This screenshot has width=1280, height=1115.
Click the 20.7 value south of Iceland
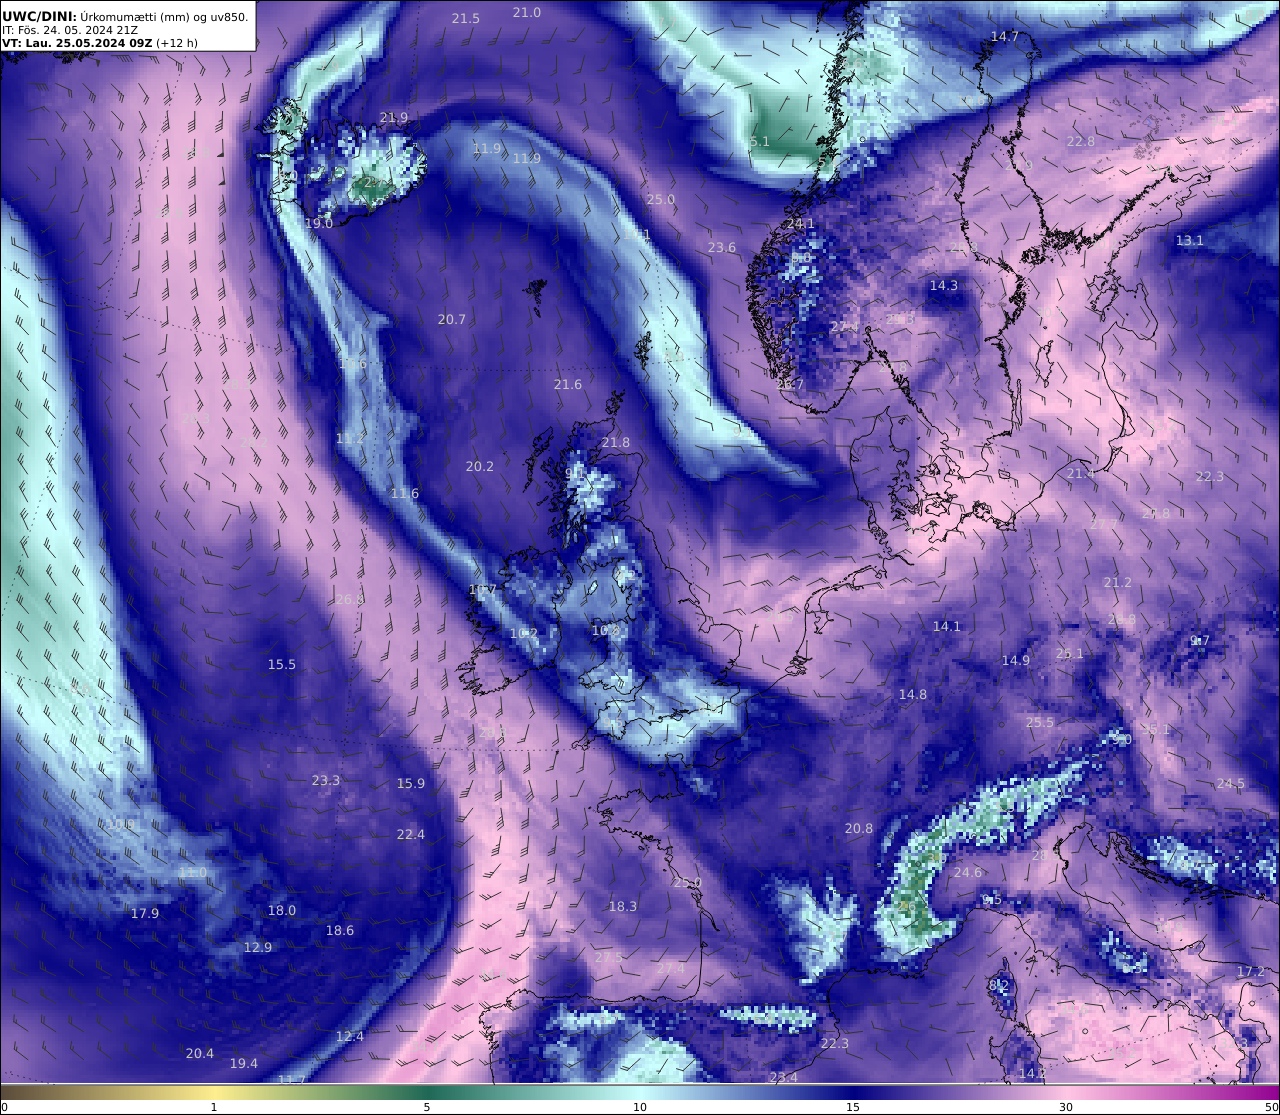[x=452, y=319]
